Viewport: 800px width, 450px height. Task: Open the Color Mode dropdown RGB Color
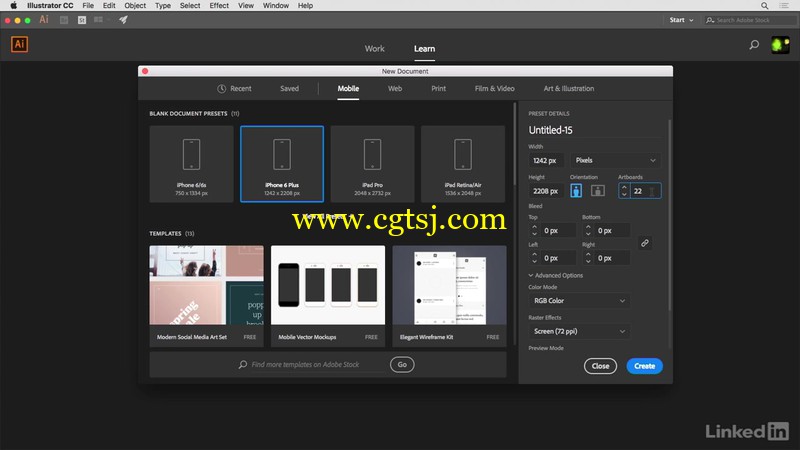579,301
